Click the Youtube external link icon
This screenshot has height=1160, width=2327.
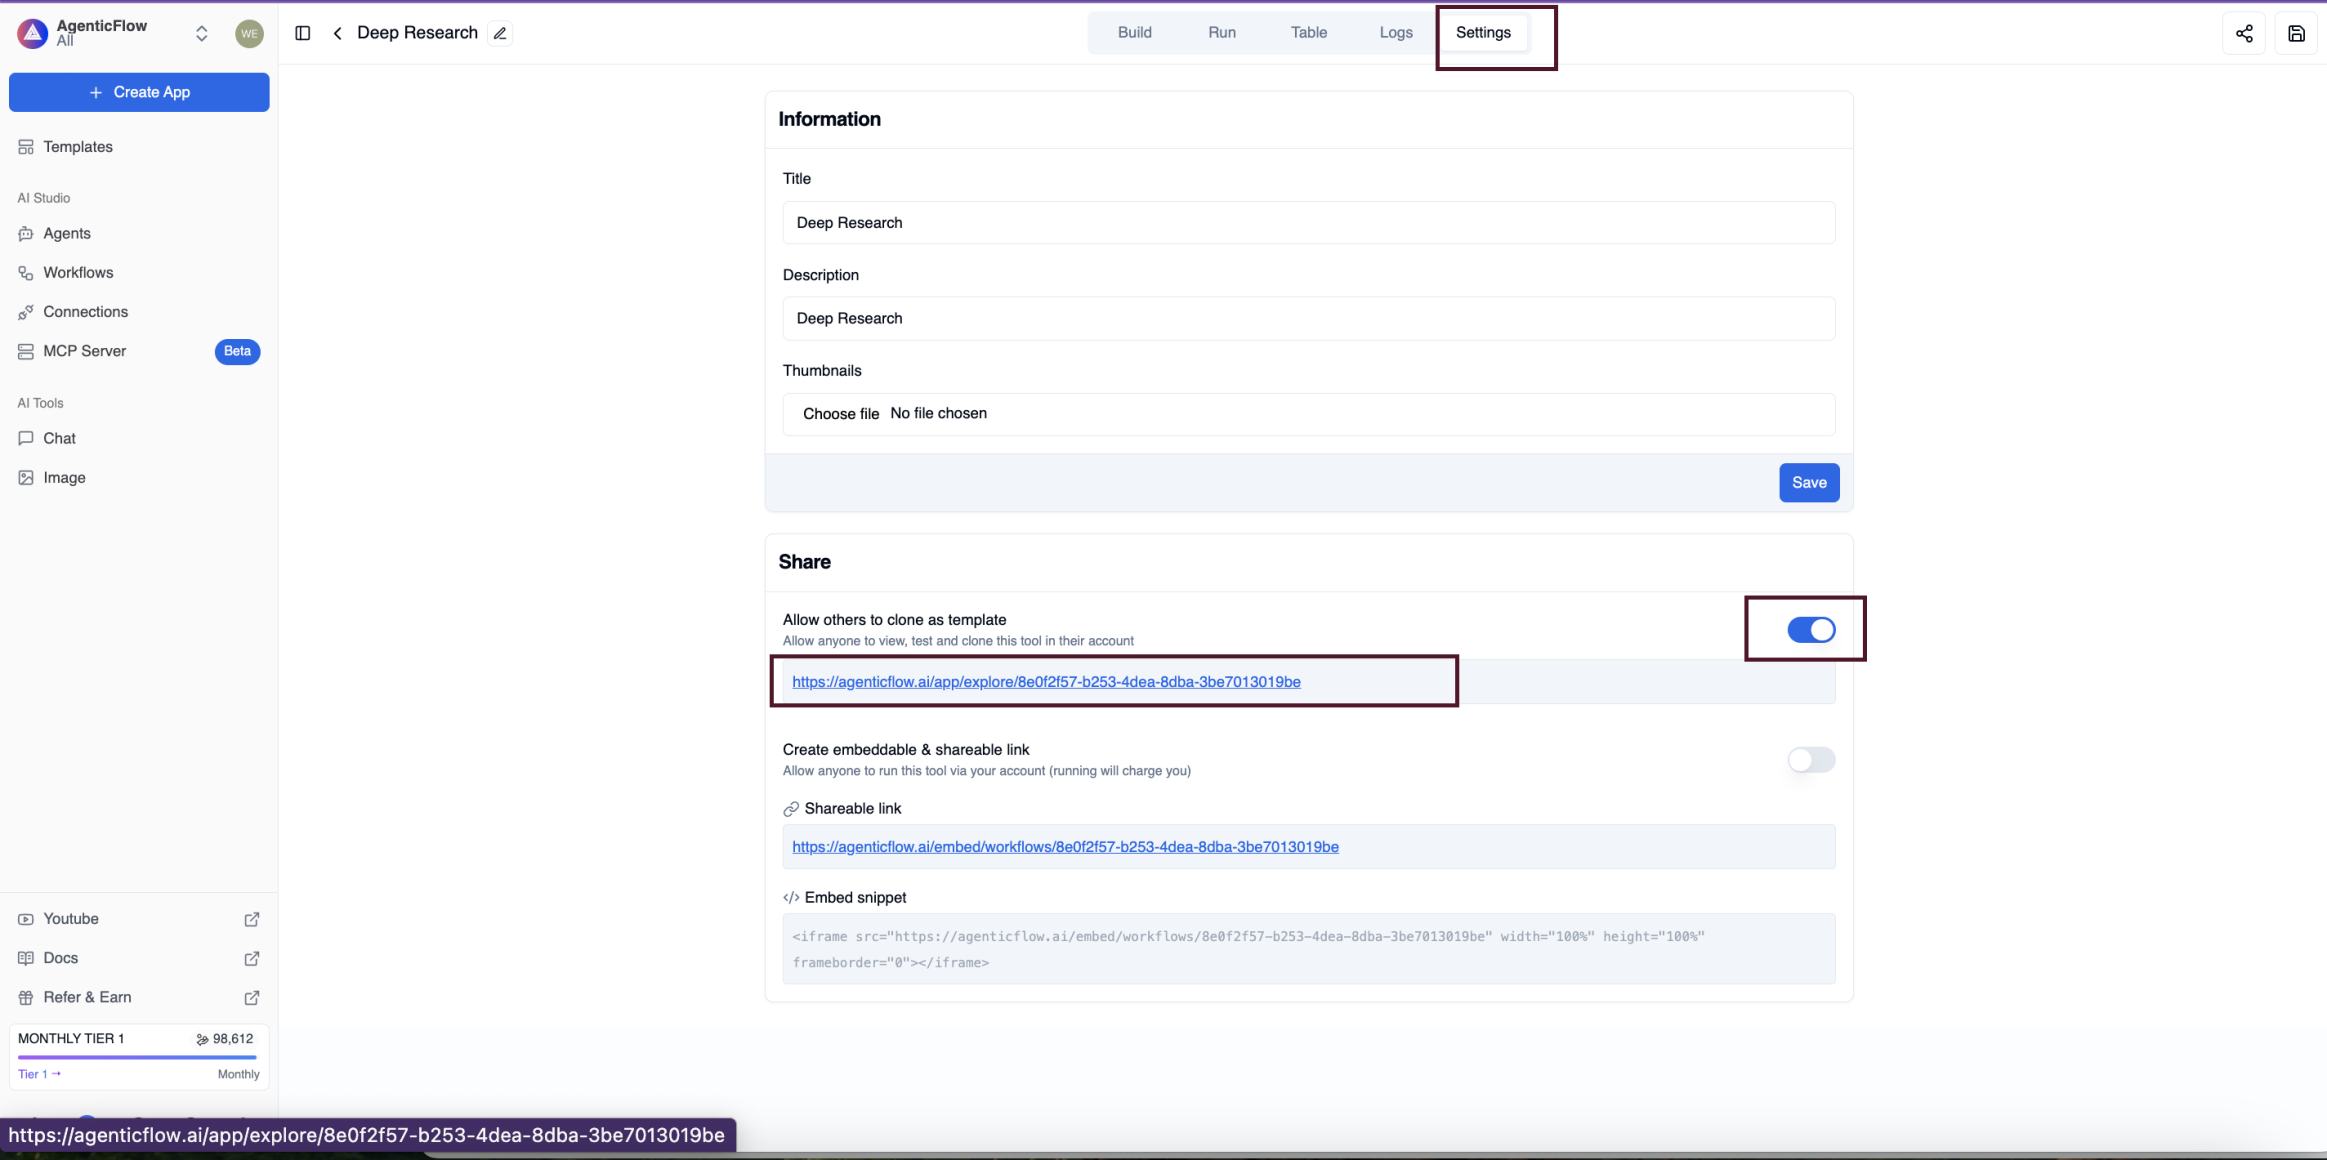click(x=252, y=919)
